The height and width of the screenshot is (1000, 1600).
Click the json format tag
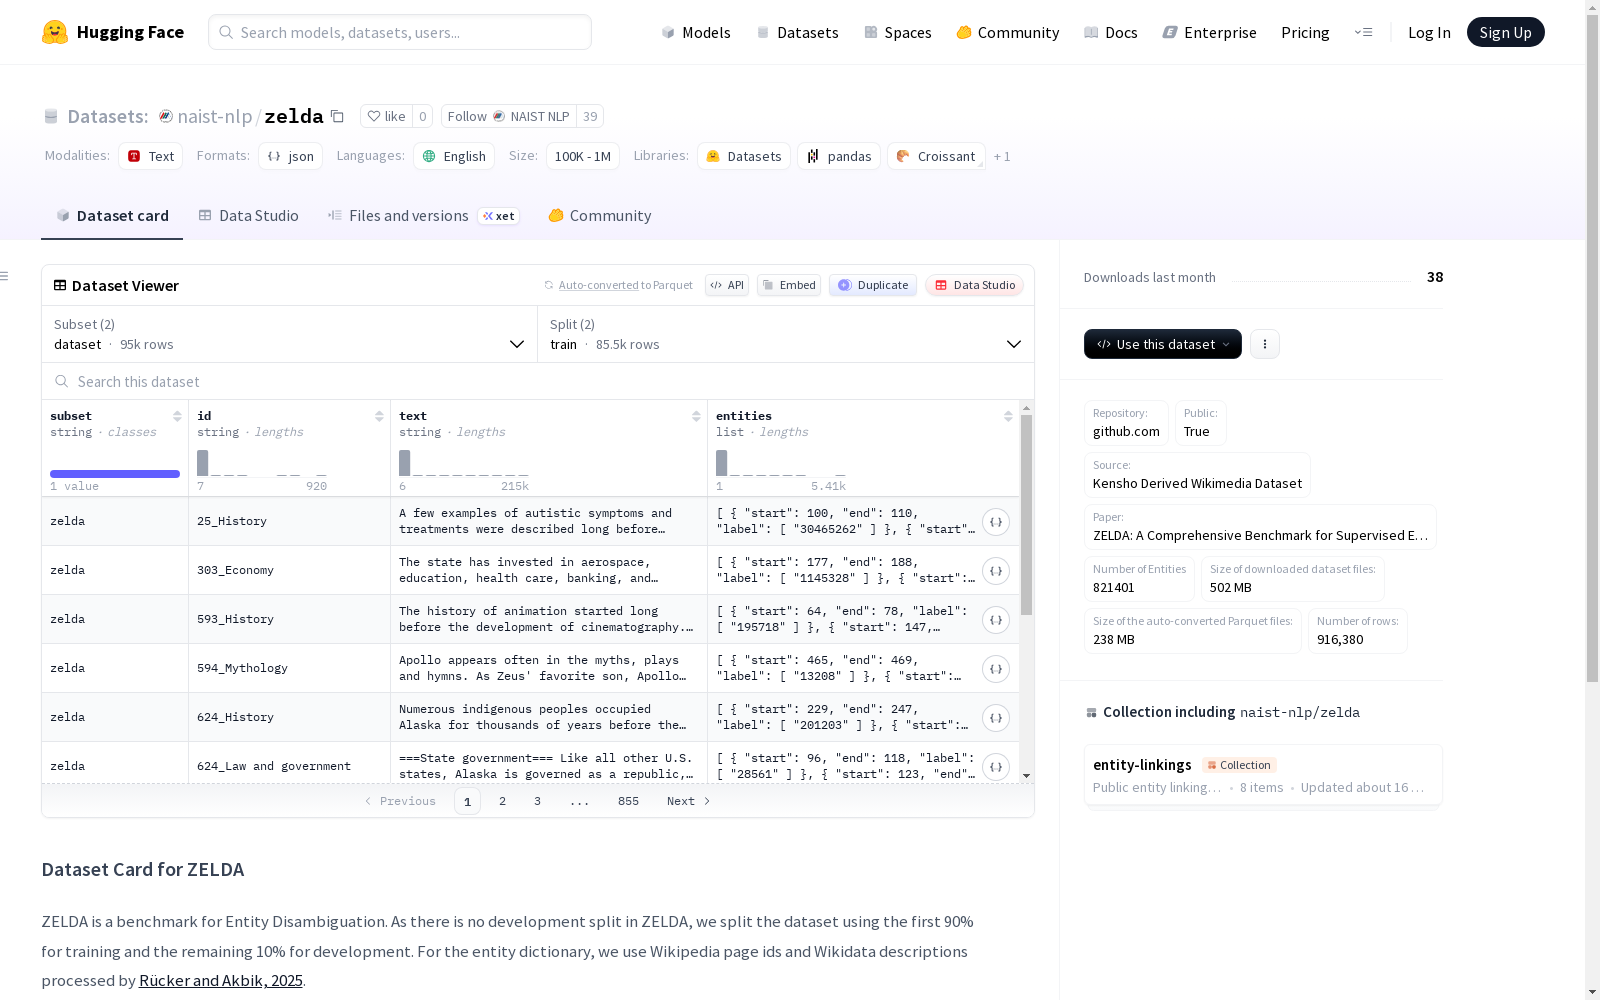(x=290, y=156)
